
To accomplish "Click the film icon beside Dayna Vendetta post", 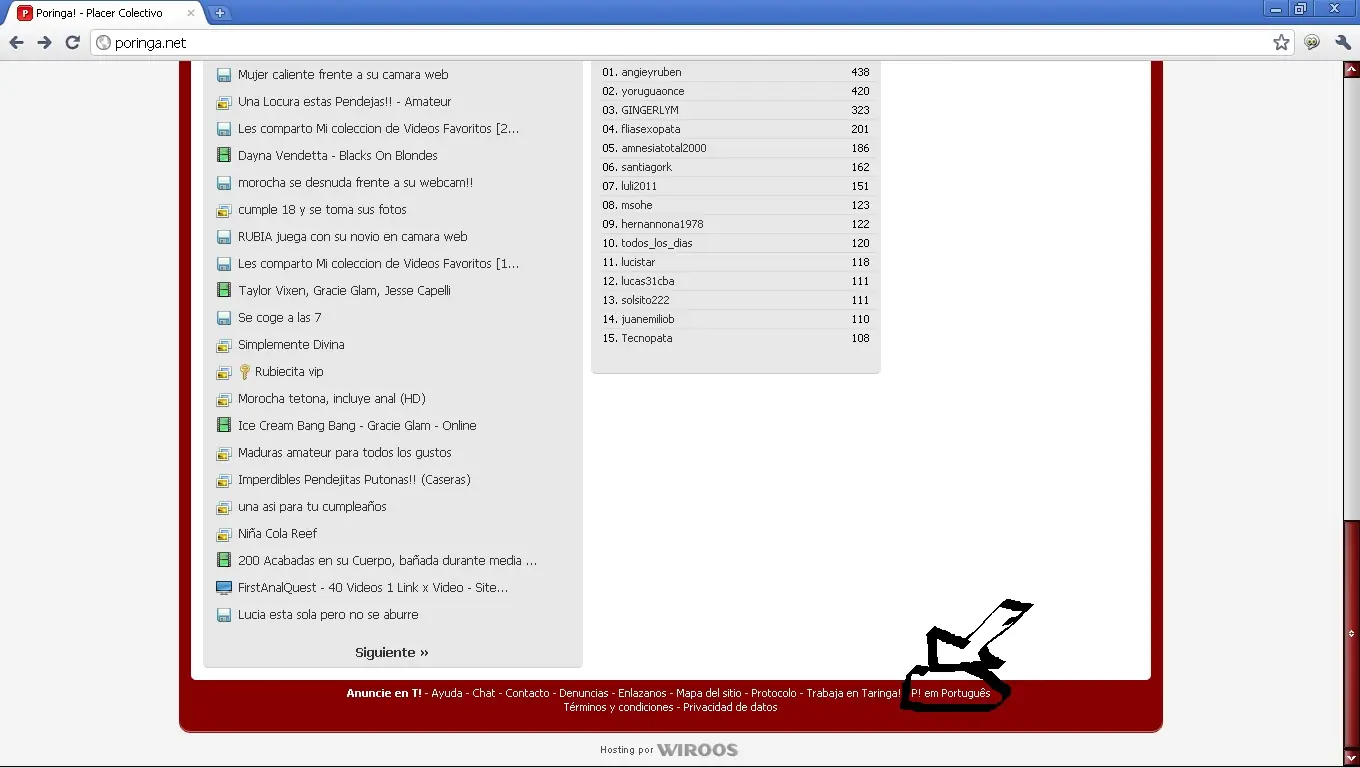I will point(224,156).
